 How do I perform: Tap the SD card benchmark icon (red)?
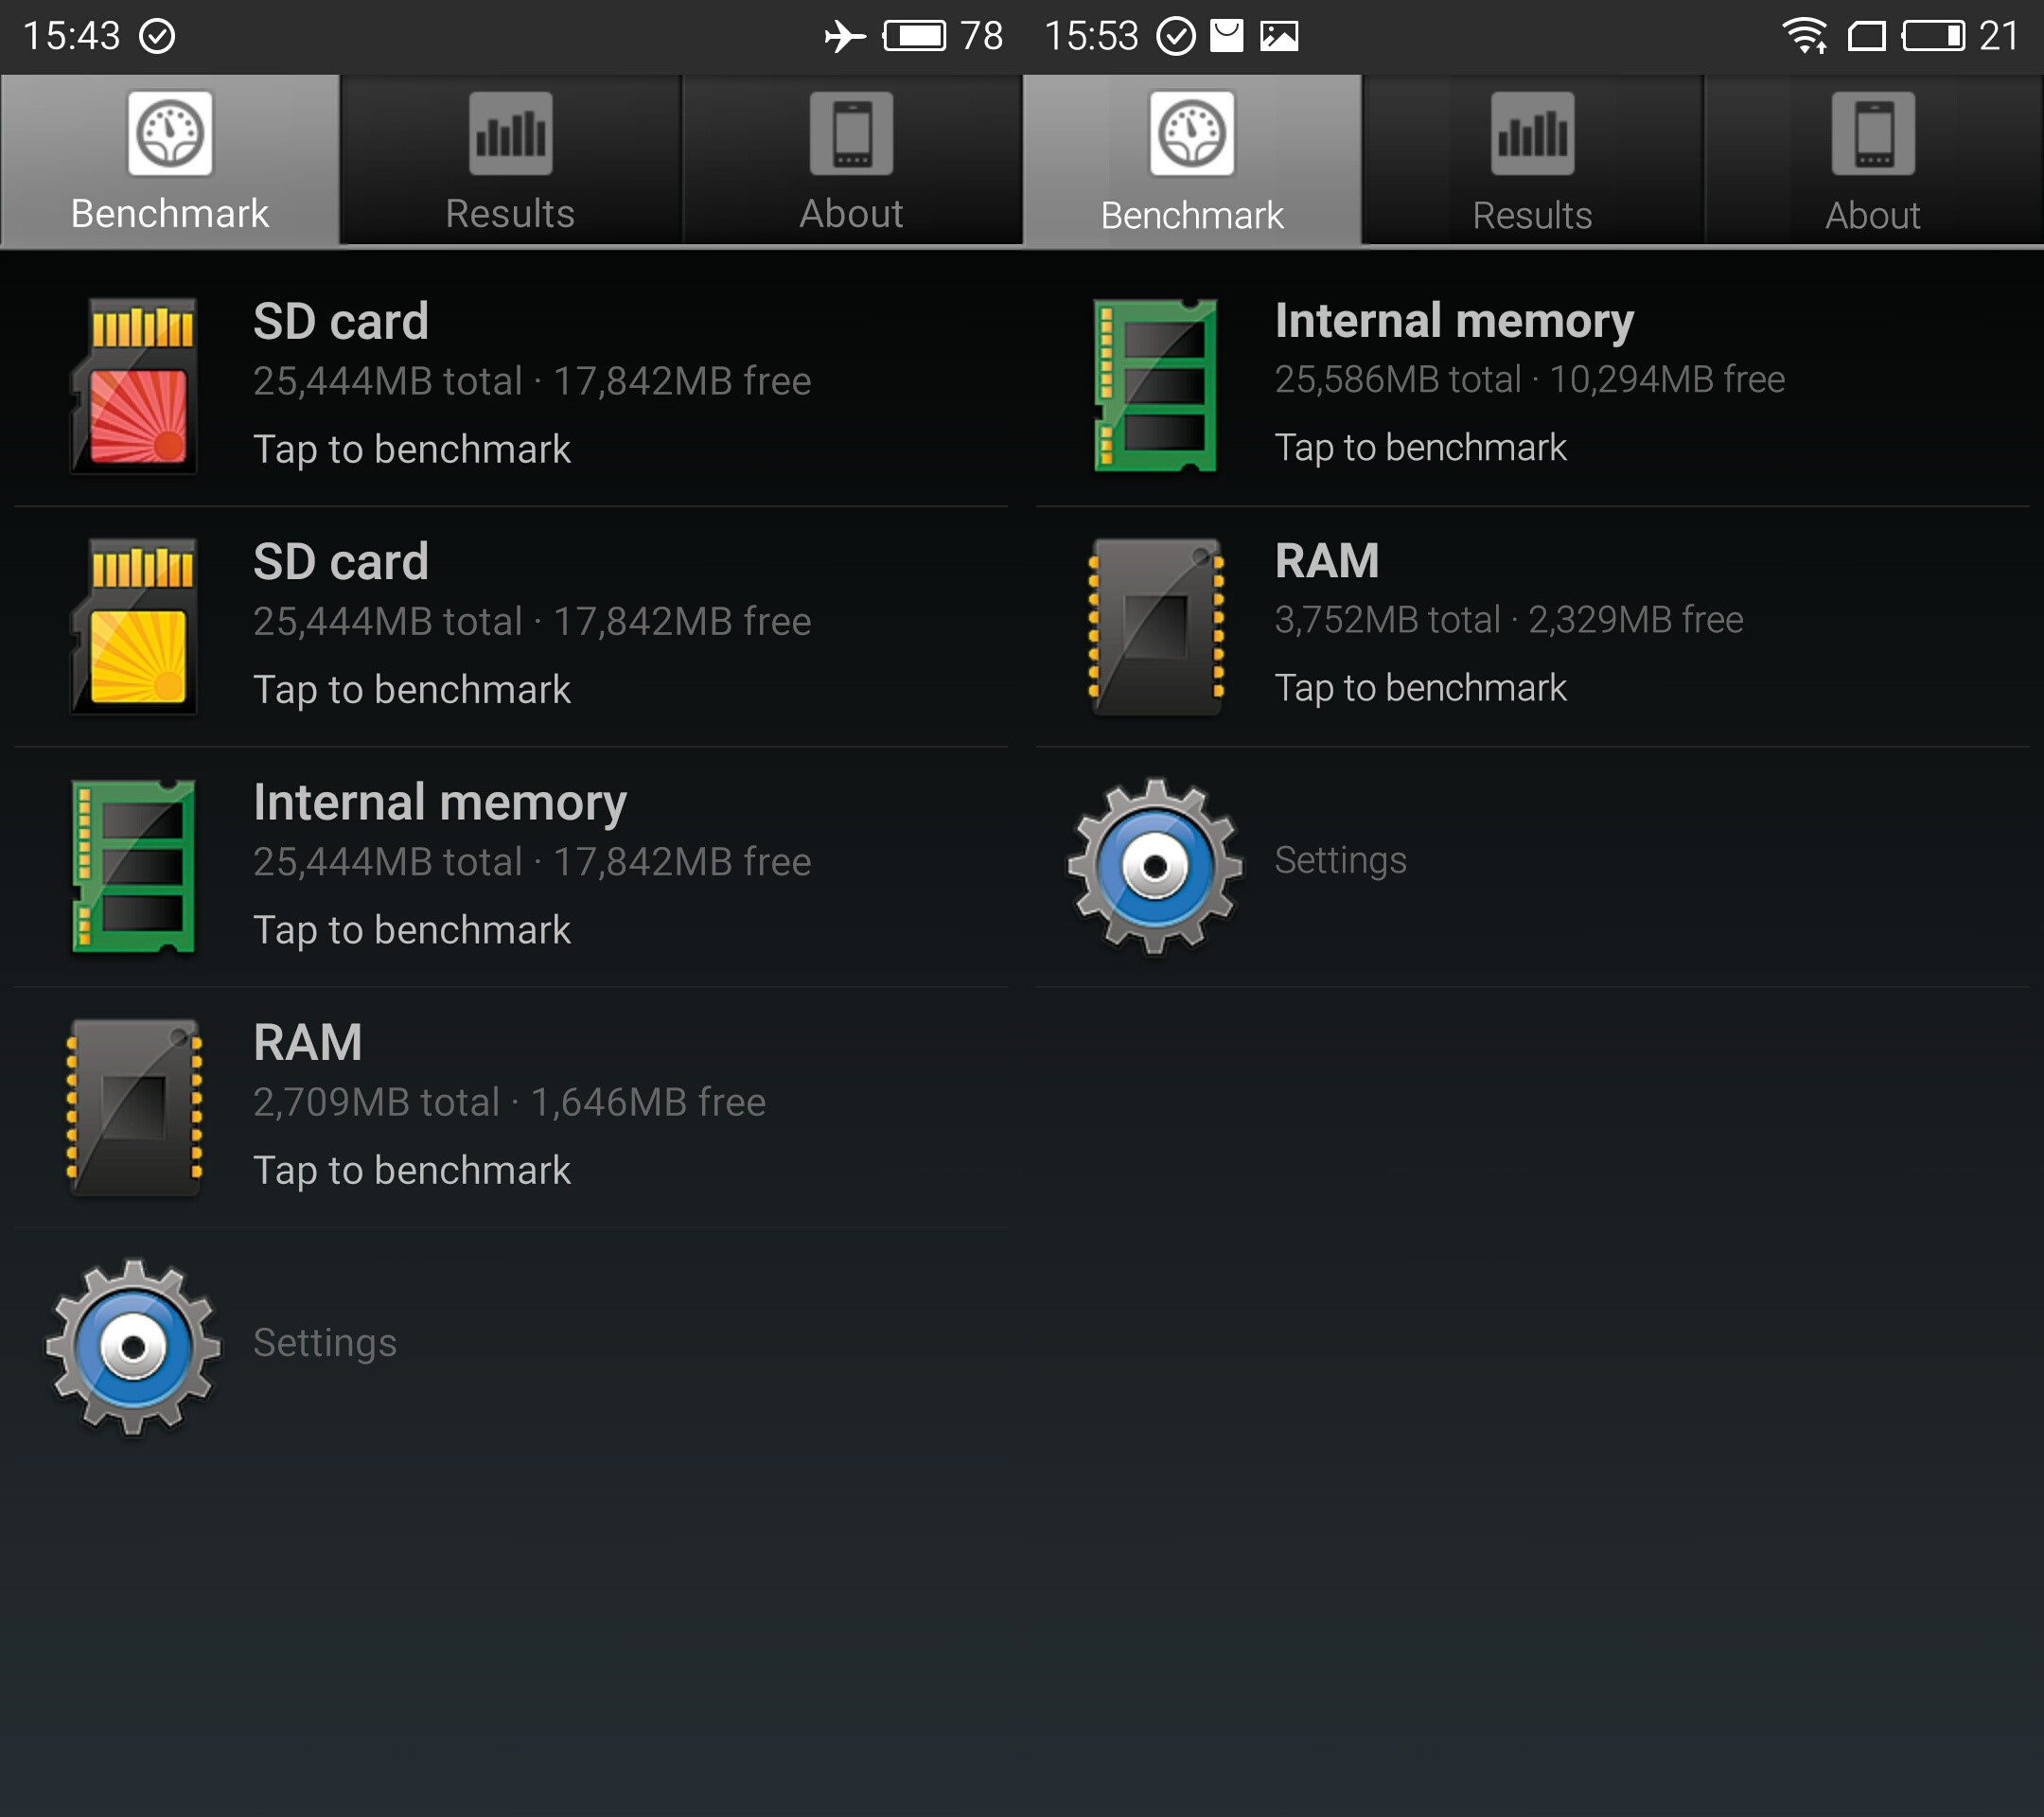[x=133, y=386]
